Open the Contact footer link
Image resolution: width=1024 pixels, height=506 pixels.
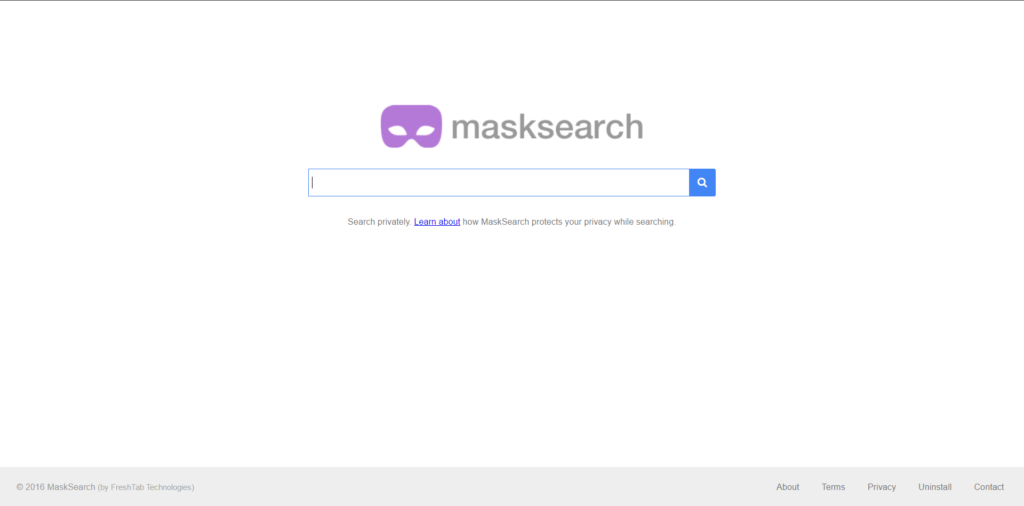click(x=989, y=487)
